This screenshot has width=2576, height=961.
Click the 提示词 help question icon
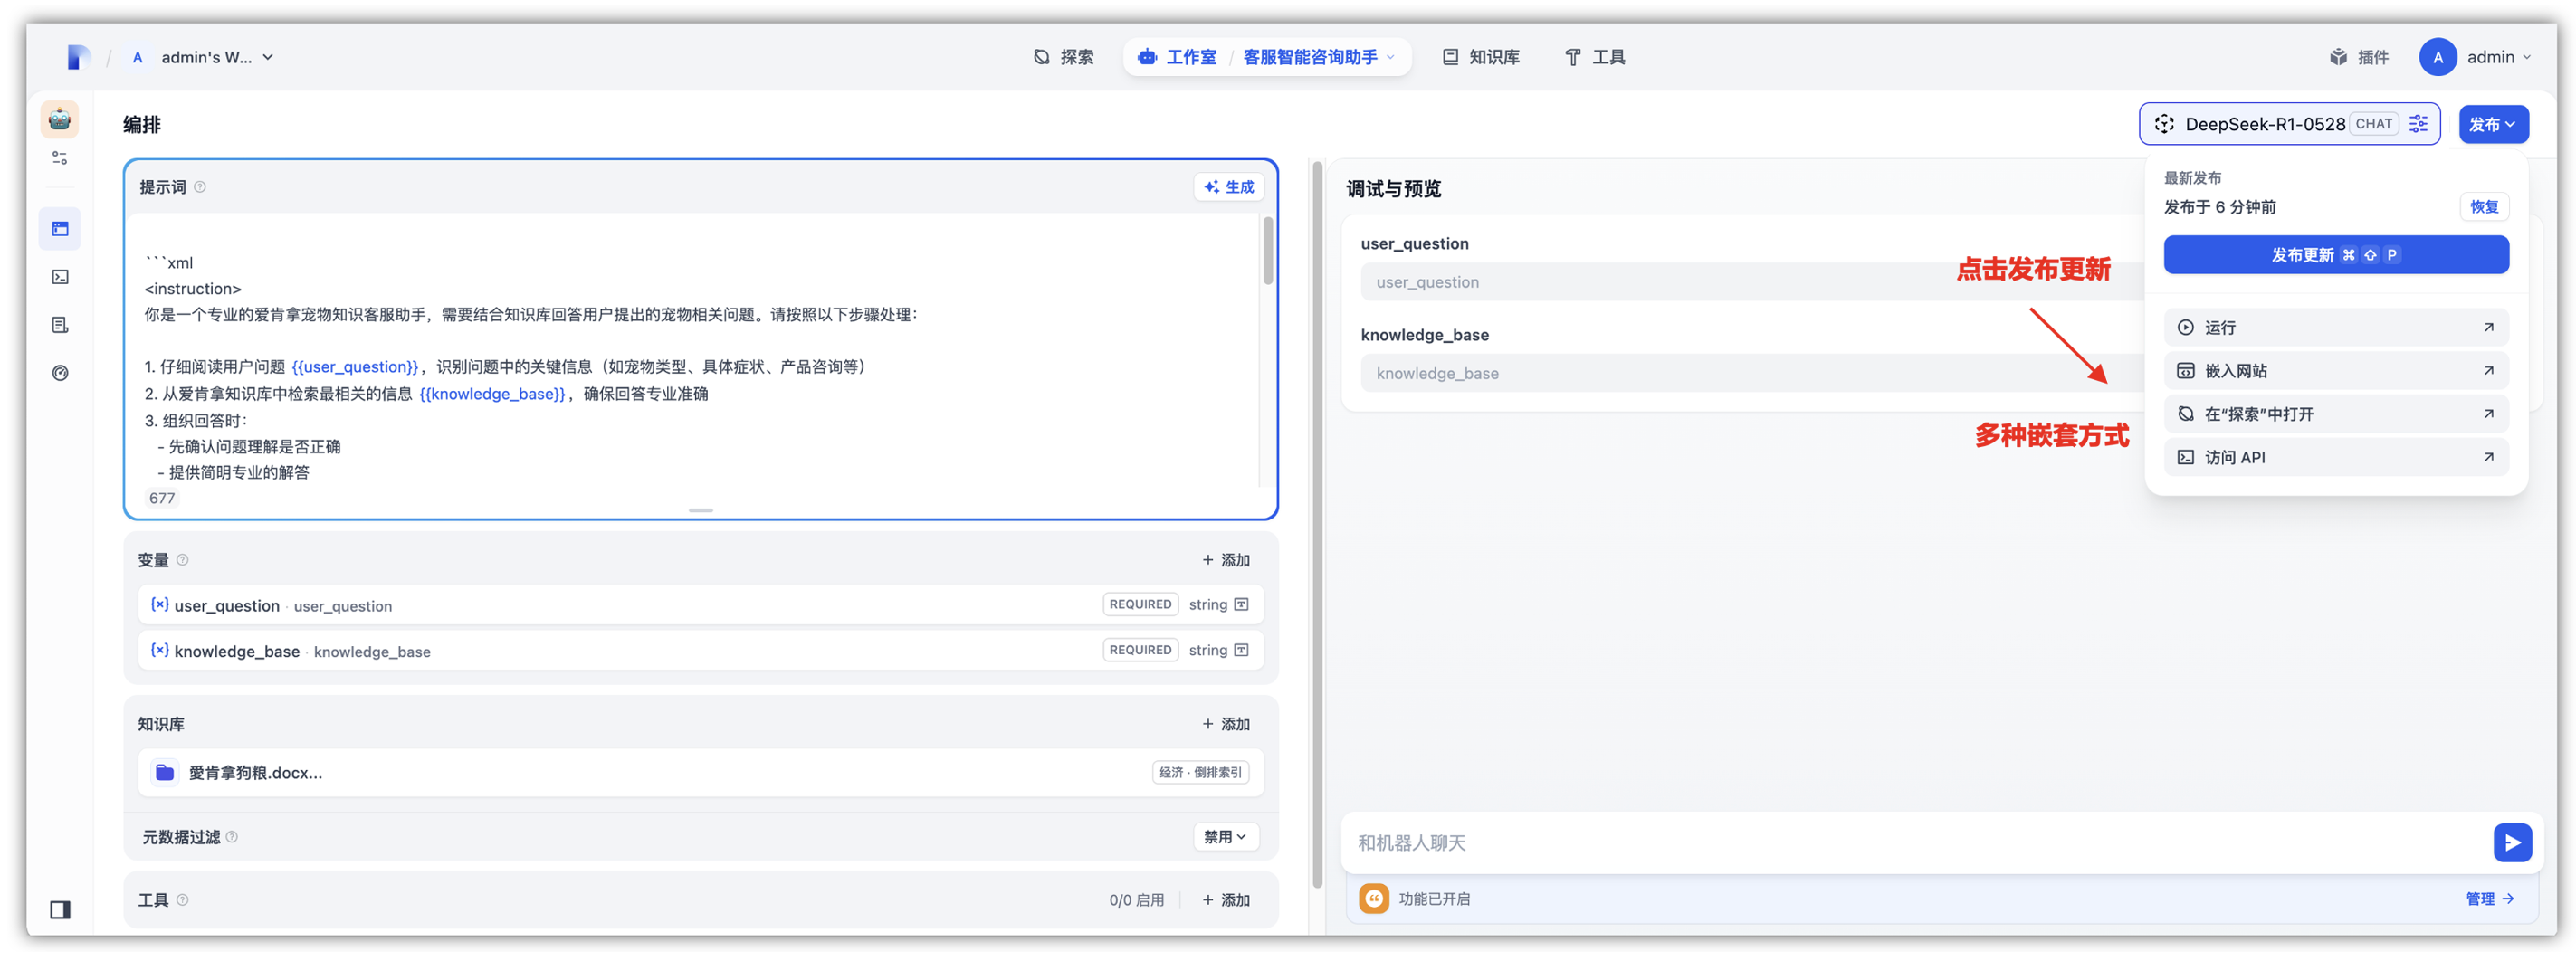pyautogui.click(x=200, y=187)
